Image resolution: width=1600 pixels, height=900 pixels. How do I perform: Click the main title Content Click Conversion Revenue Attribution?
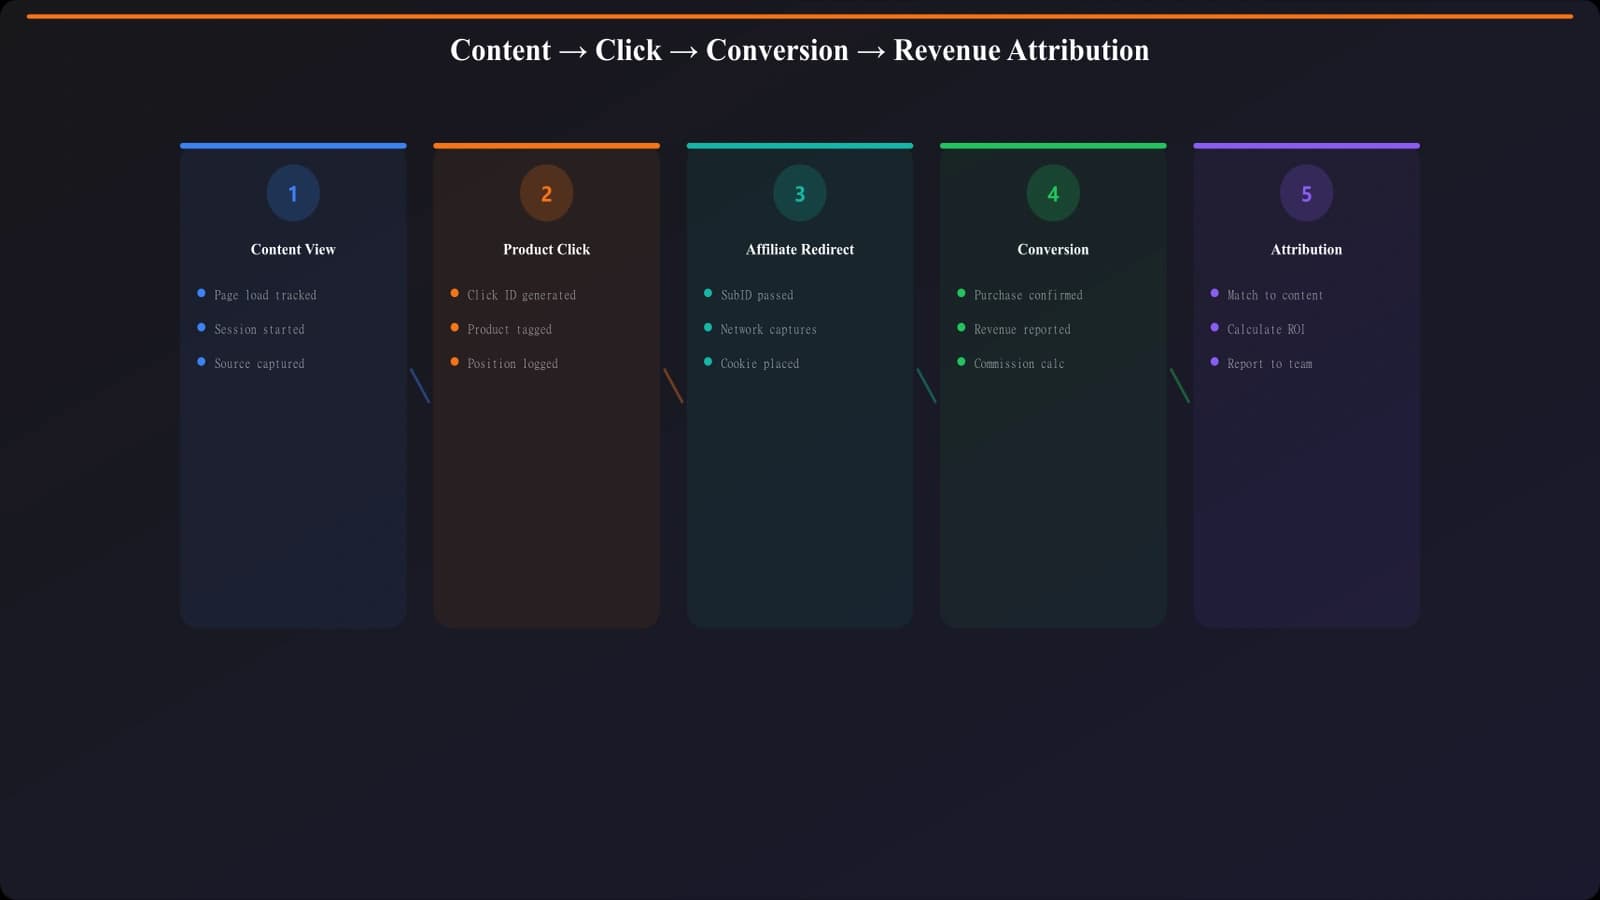coord(800,50)
